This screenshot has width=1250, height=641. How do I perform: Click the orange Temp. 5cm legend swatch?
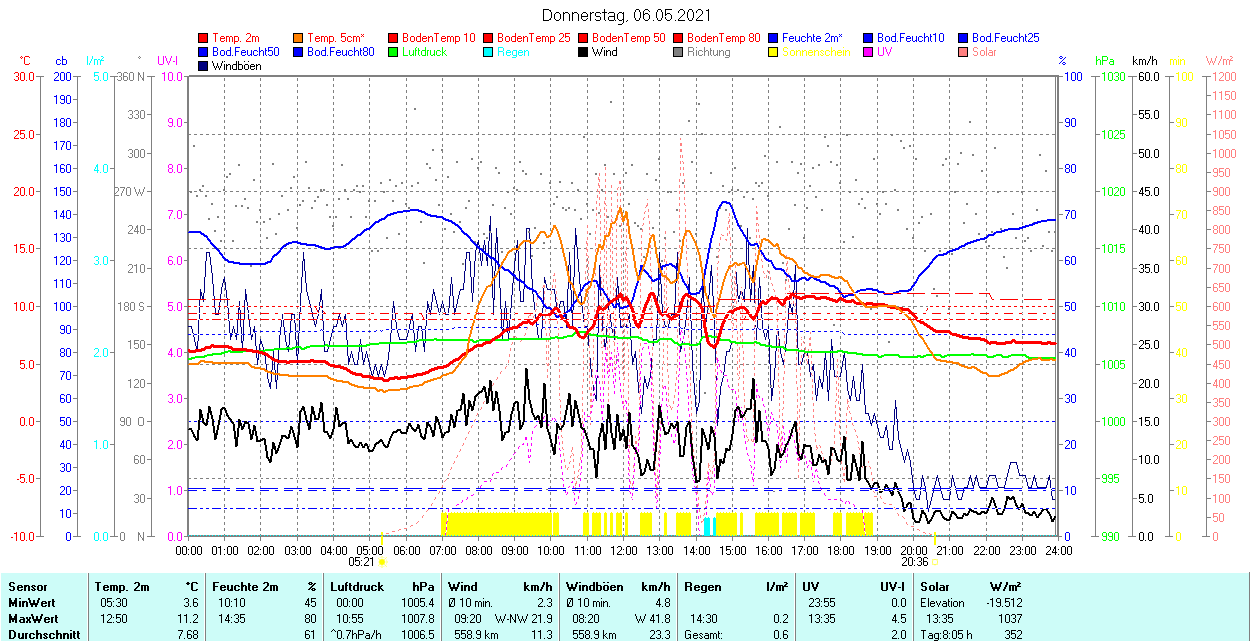point(299,38)
